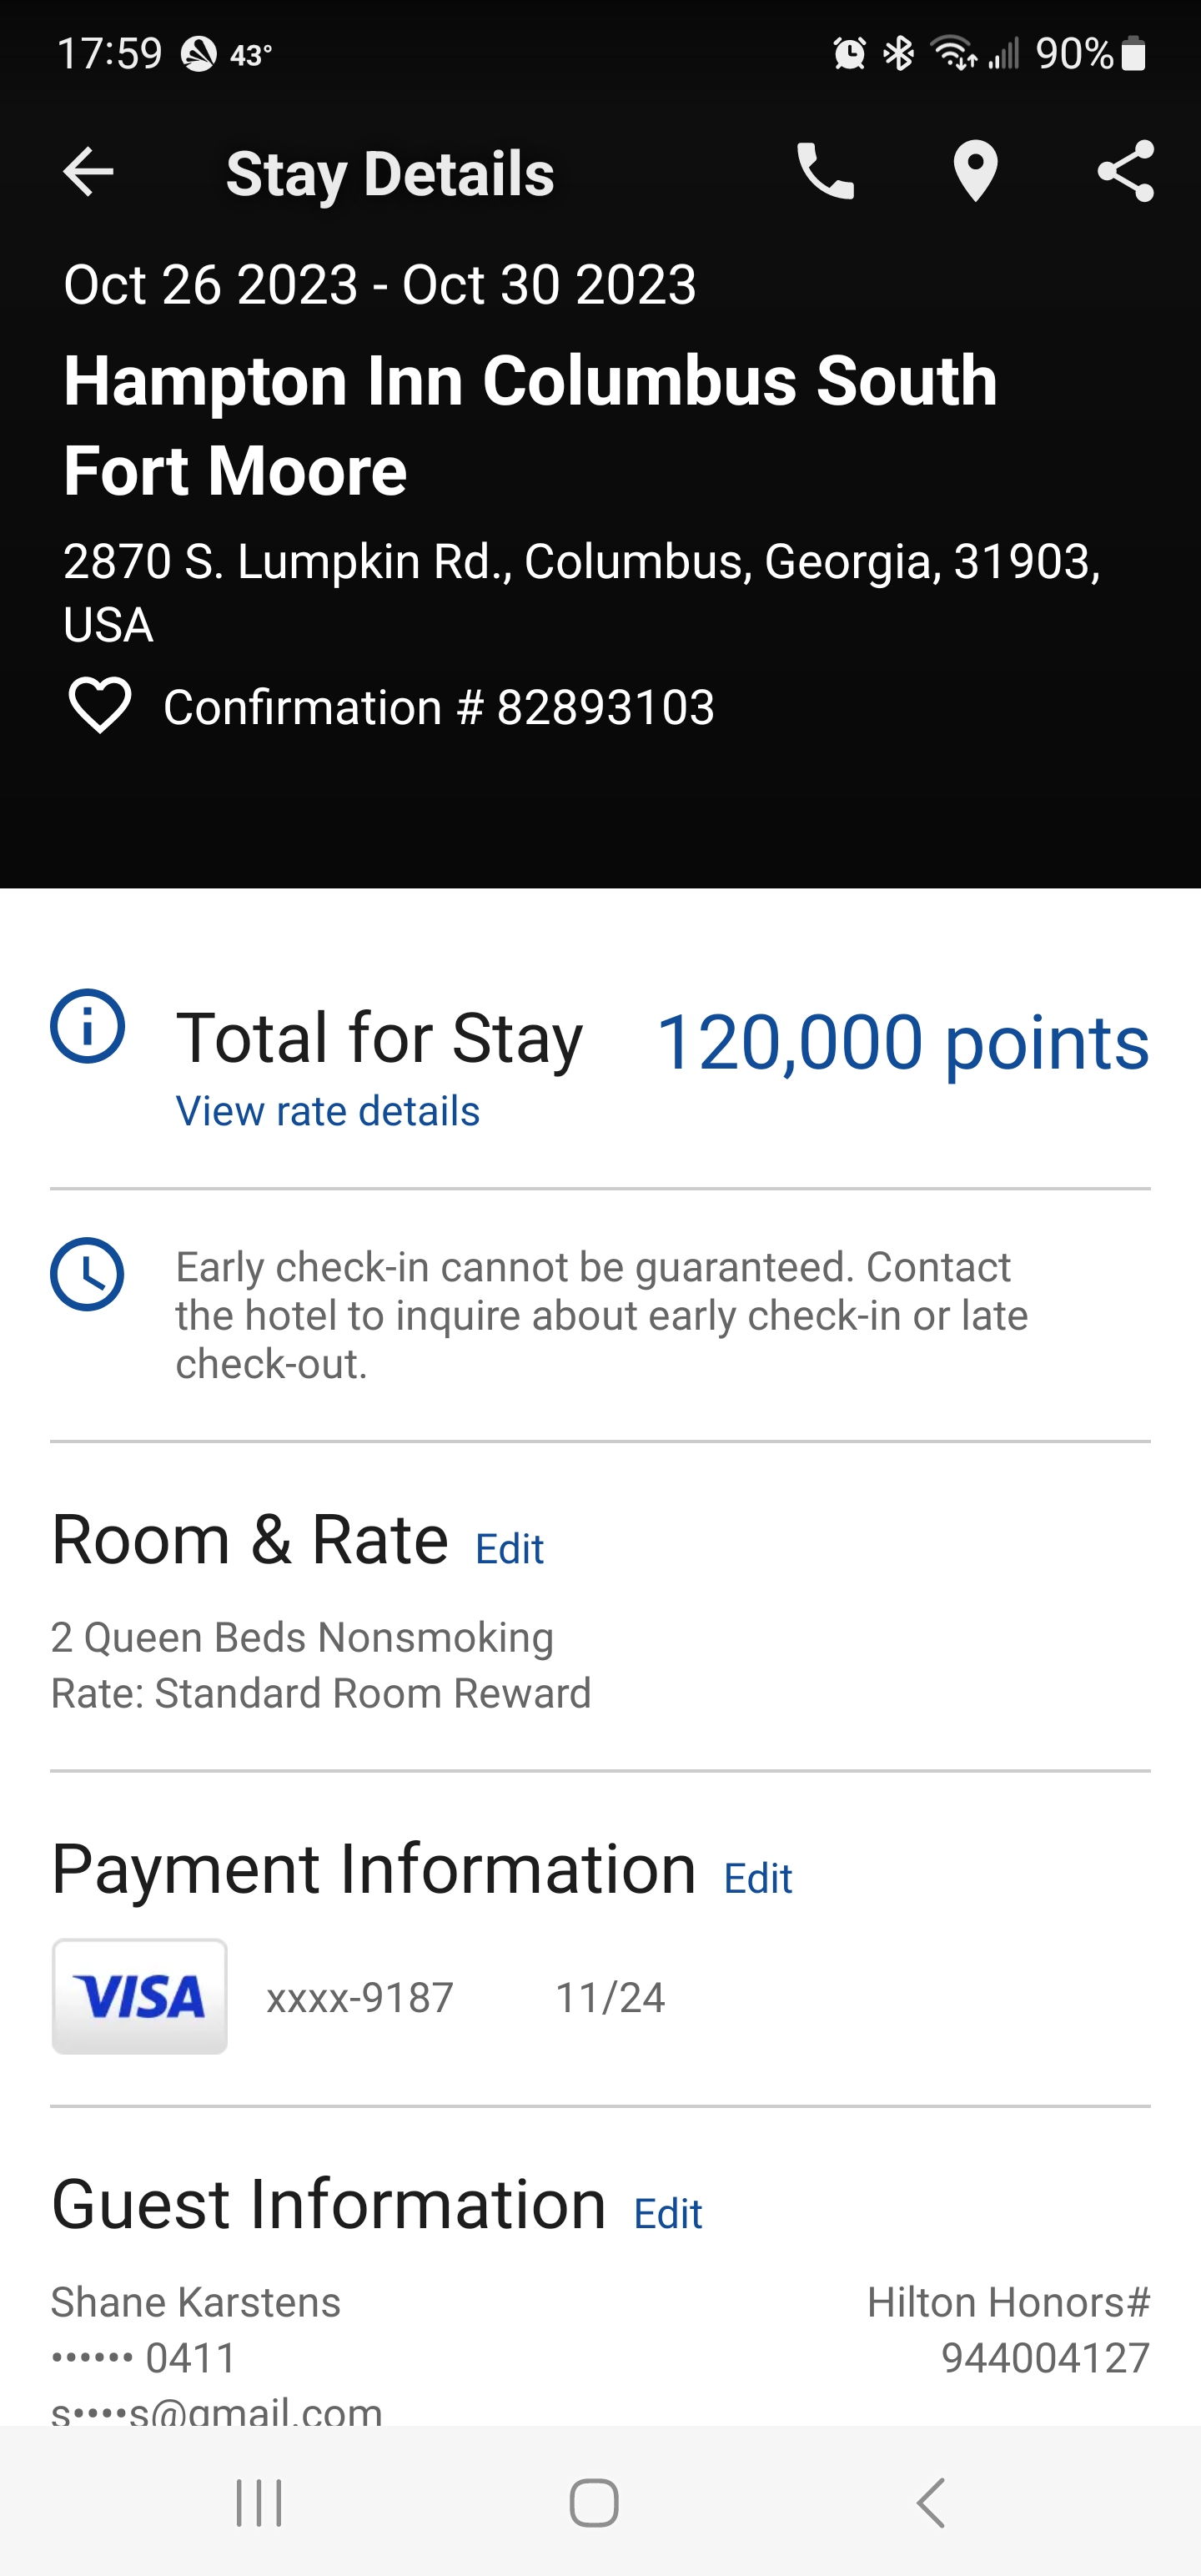The height and width of the screenshot is (2576, 1201).
Task: Favorite the hotel with heart icon
Action: [x=99, y=706]
